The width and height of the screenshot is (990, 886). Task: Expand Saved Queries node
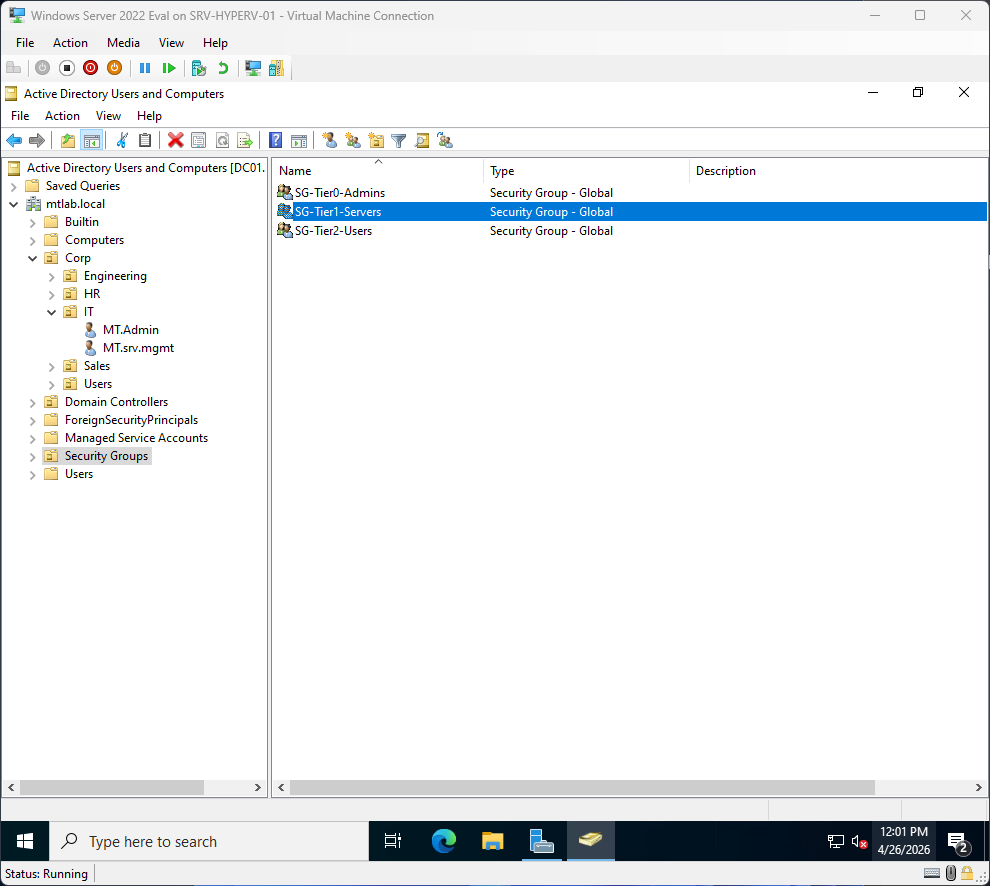coord(13,186)
